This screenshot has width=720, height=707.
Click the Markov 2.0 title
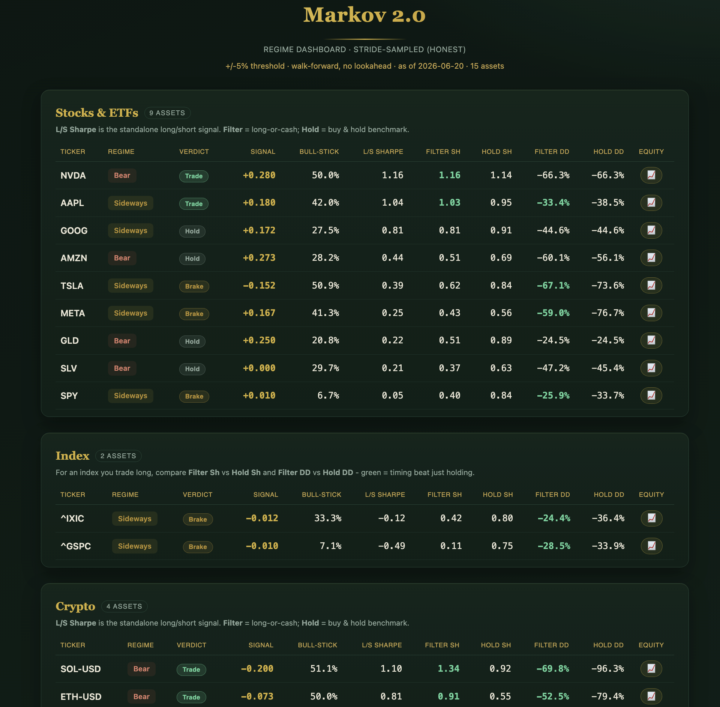365,15
